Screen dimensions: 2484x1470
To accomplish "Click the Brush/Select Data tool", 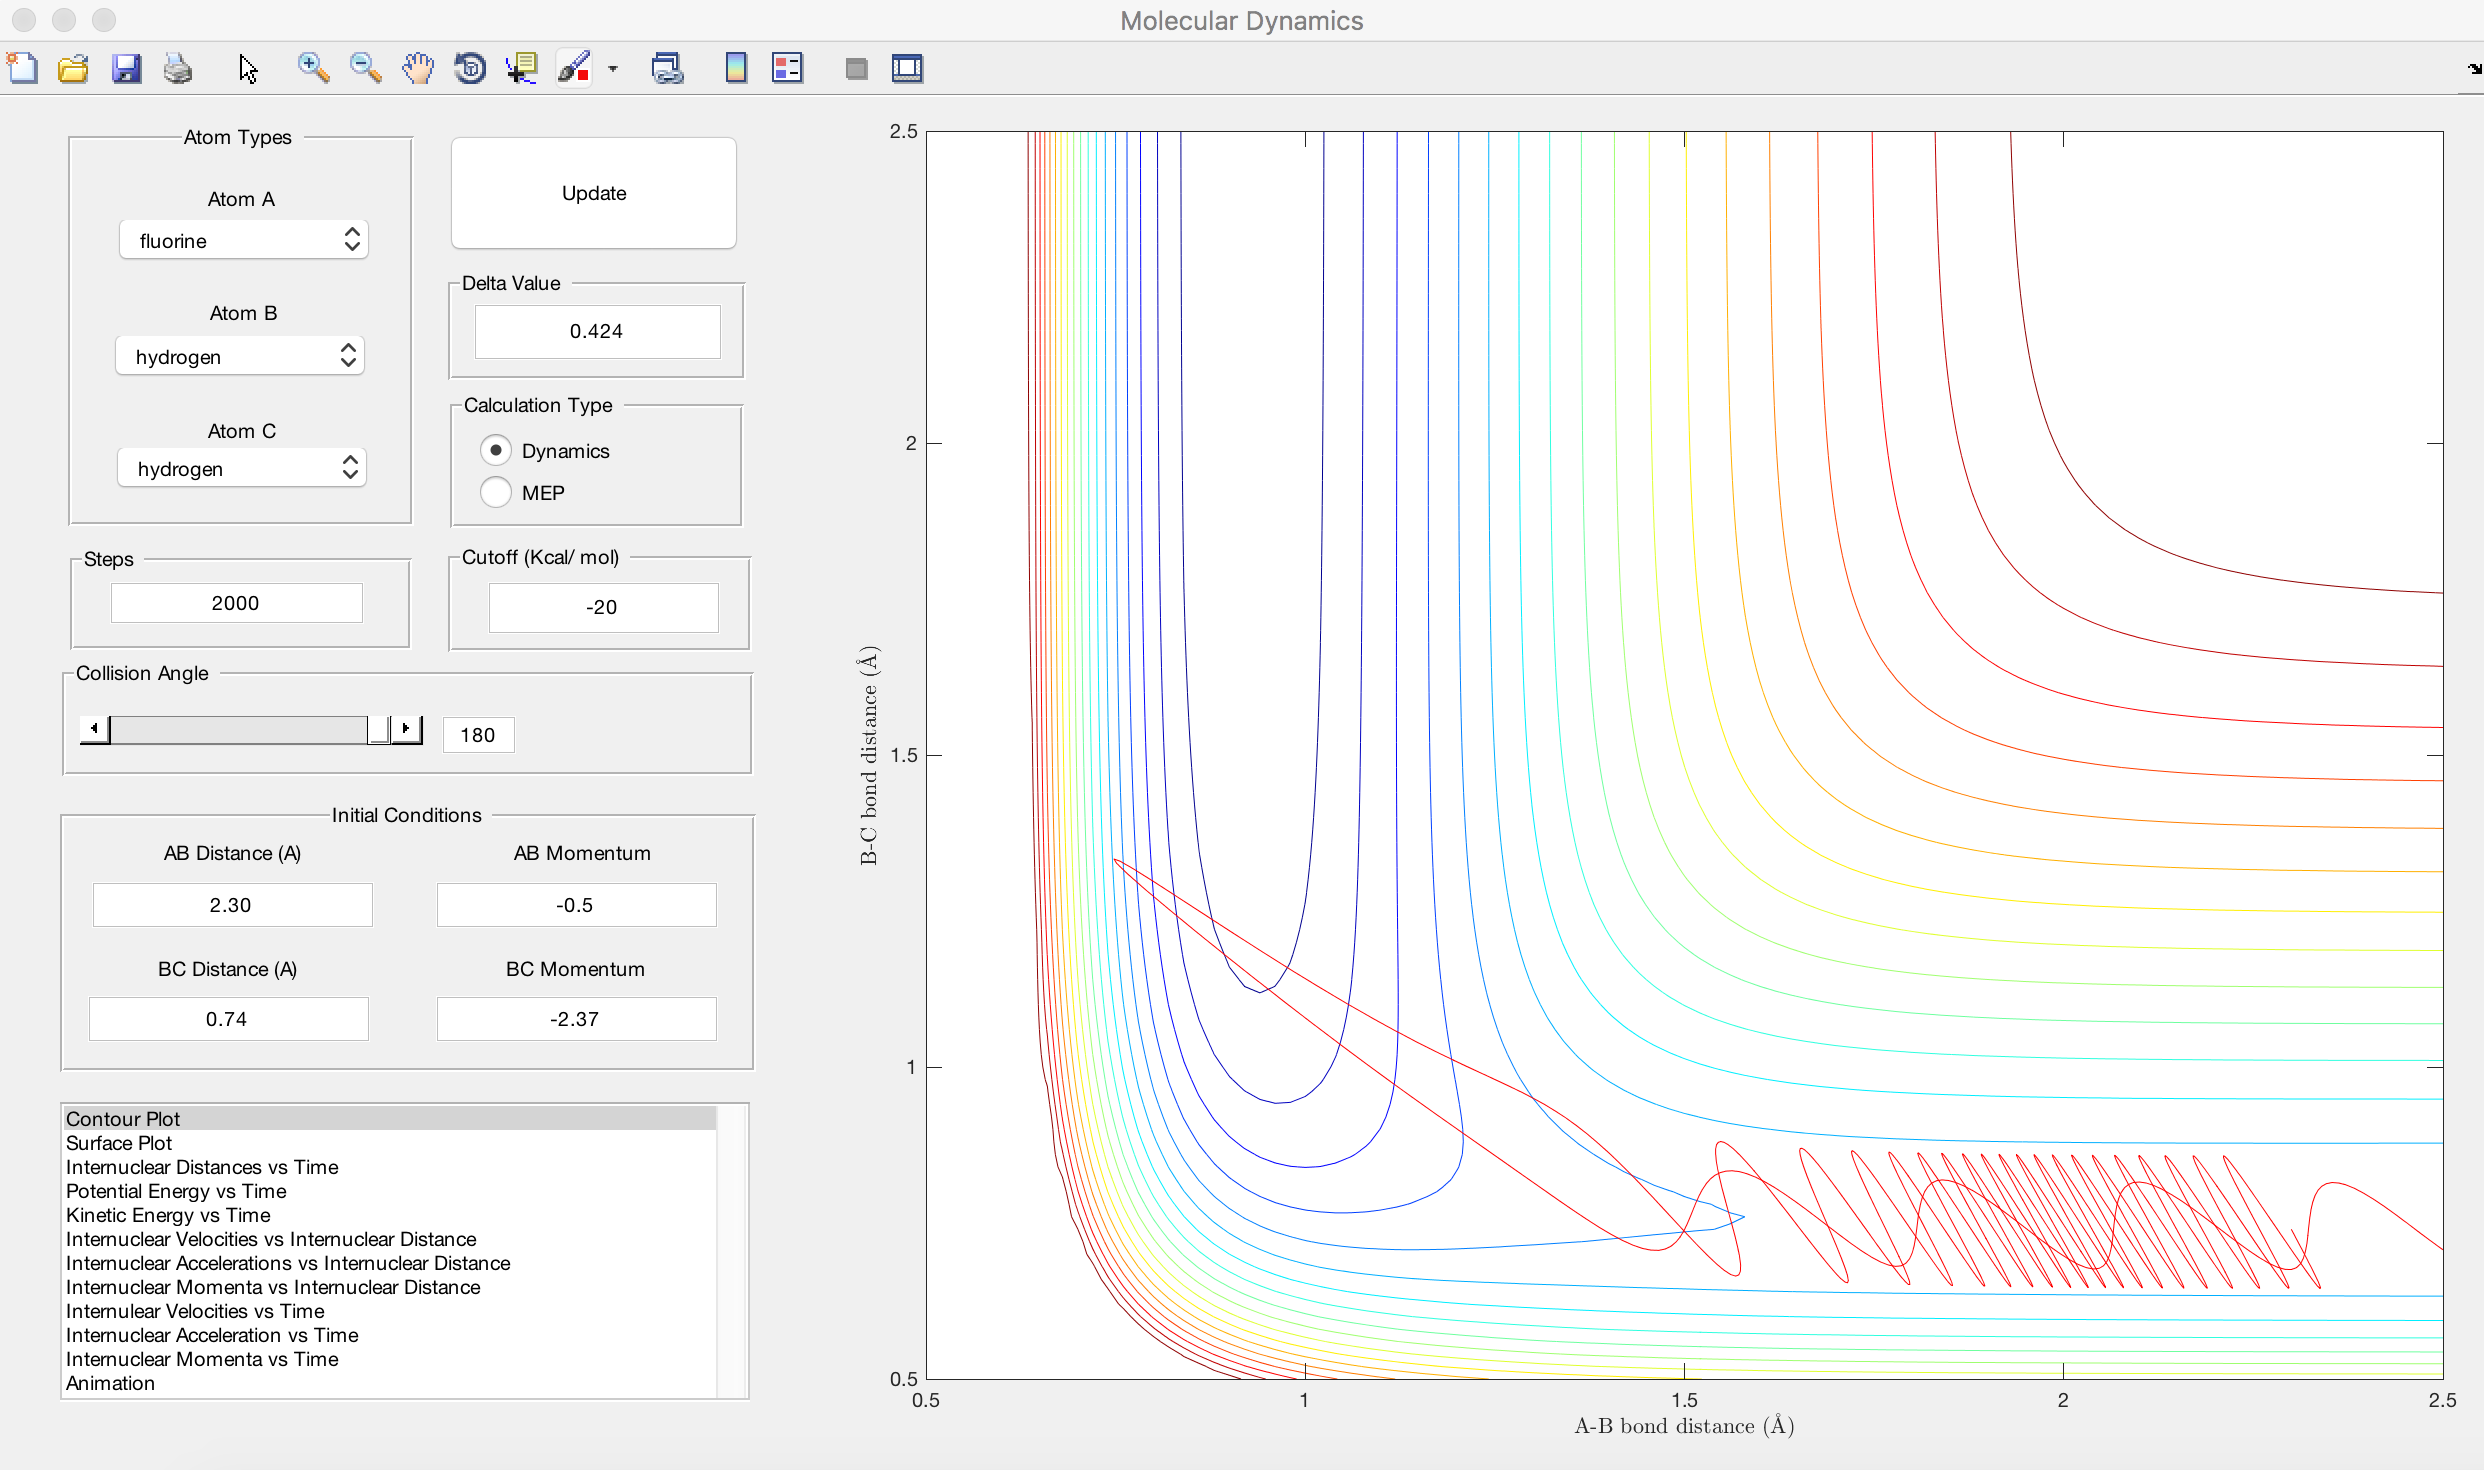I will [x=575, y=68].
